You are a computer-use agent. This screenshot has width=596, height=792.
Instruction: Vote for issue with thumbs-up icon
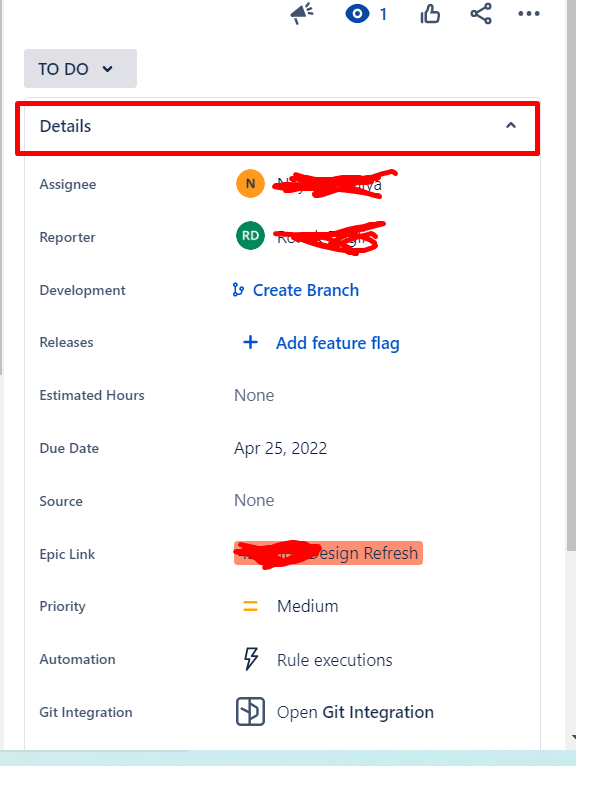click(x=430, y=14)
